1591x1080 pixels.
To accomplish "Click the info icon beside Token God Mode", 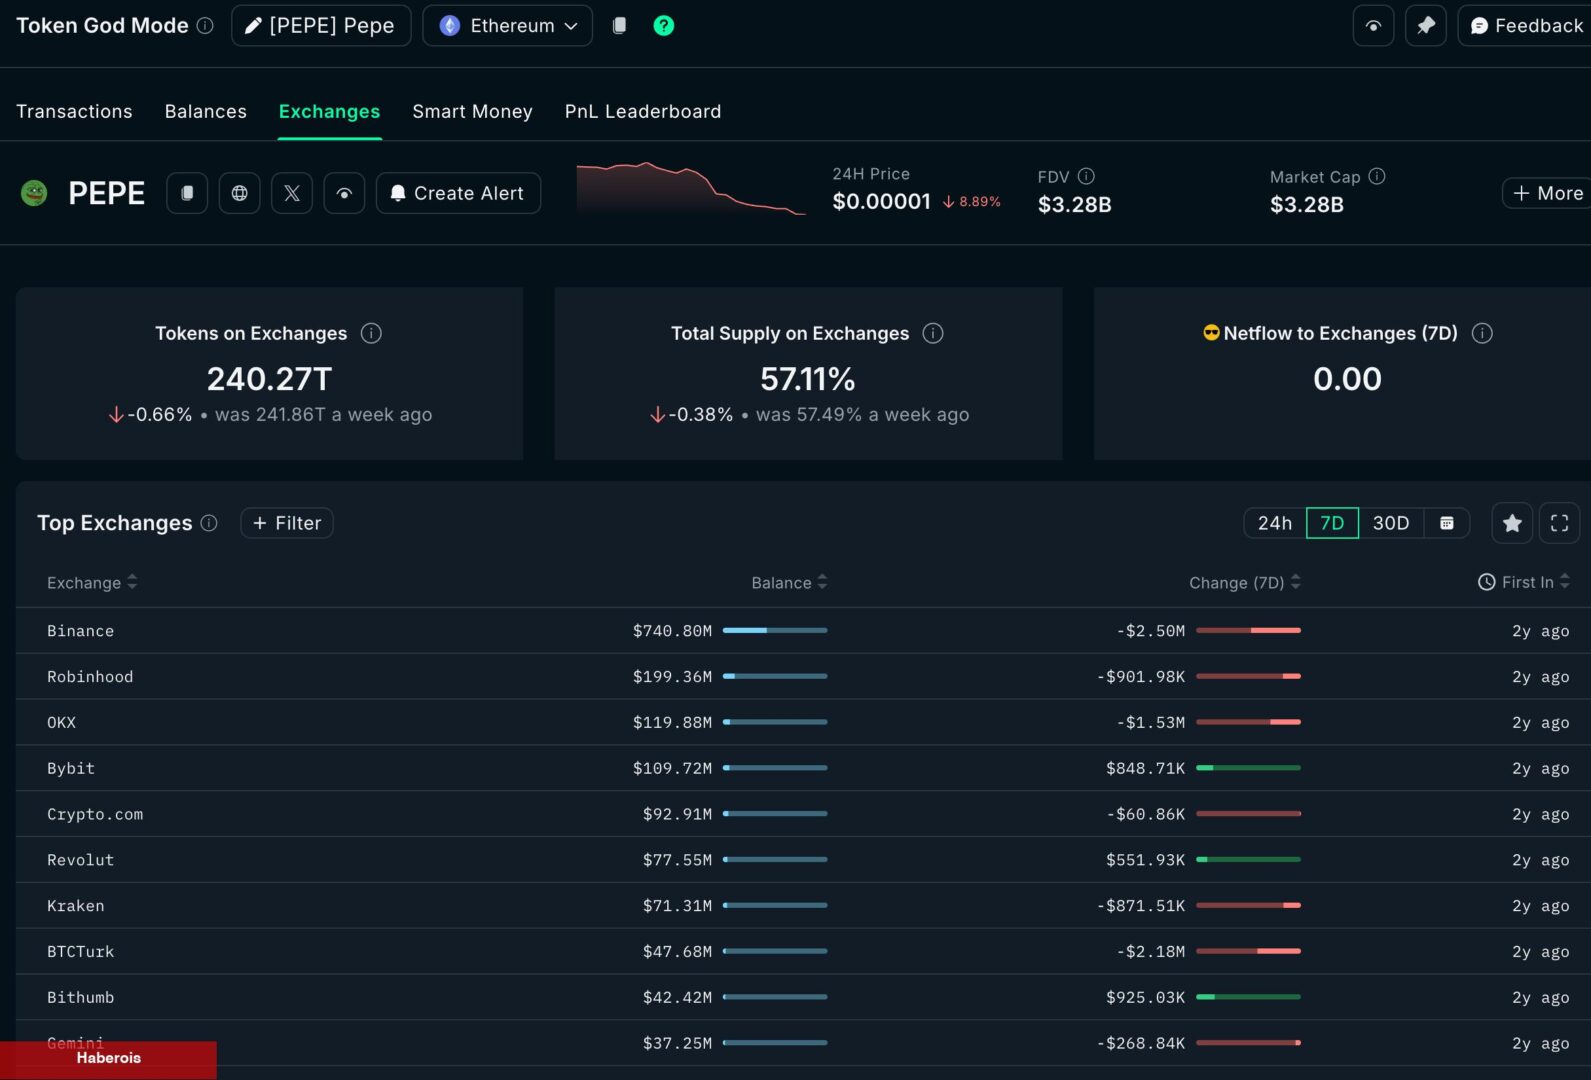I will pyautogui.click(x=205, y=26).
